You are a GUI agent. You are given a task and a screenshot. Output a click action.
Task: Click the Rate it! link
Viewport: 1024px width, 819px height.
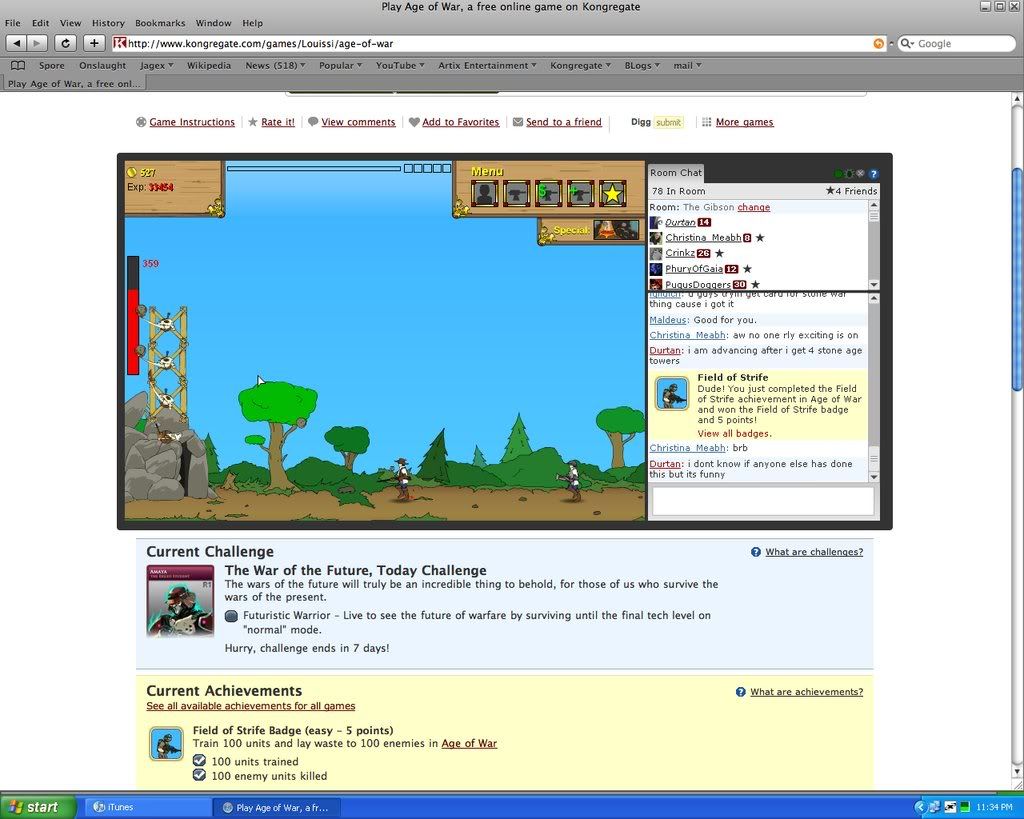[x=278, y=122]
